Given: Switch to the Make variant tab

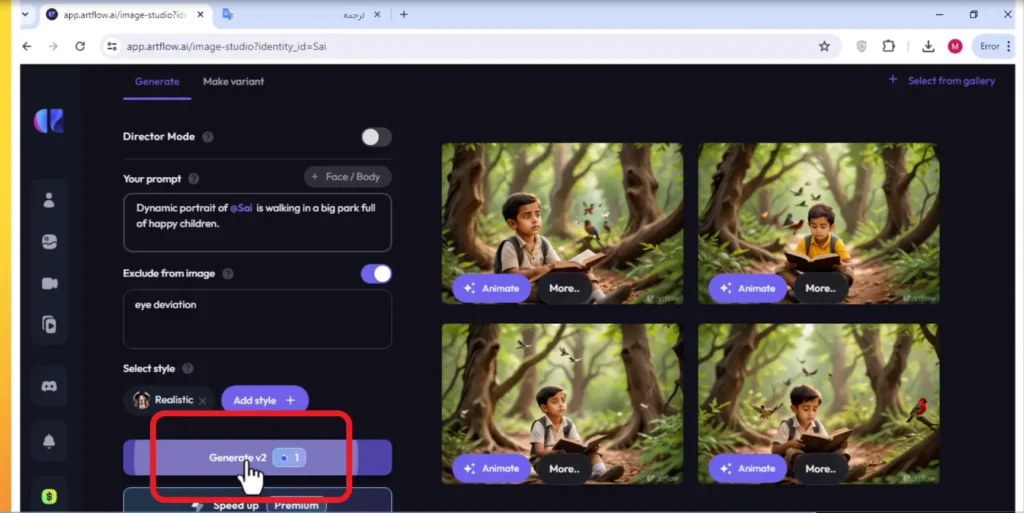Looking at the screenshot, I should pyautogui.click(x=233, y=82).
